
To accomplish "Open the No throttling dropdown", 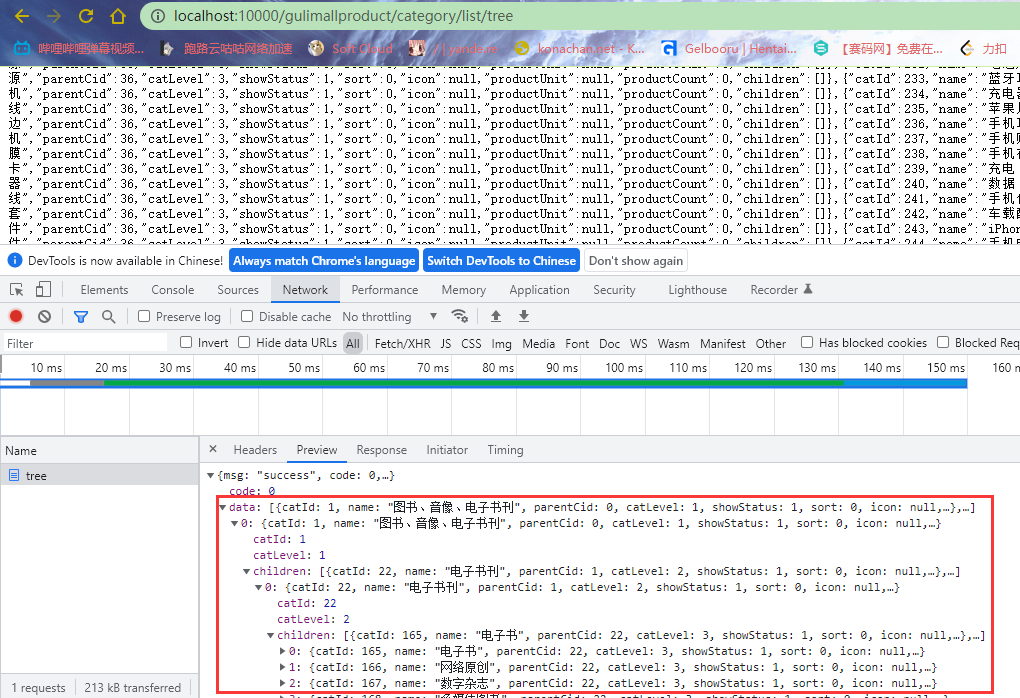I will point(389,317).
